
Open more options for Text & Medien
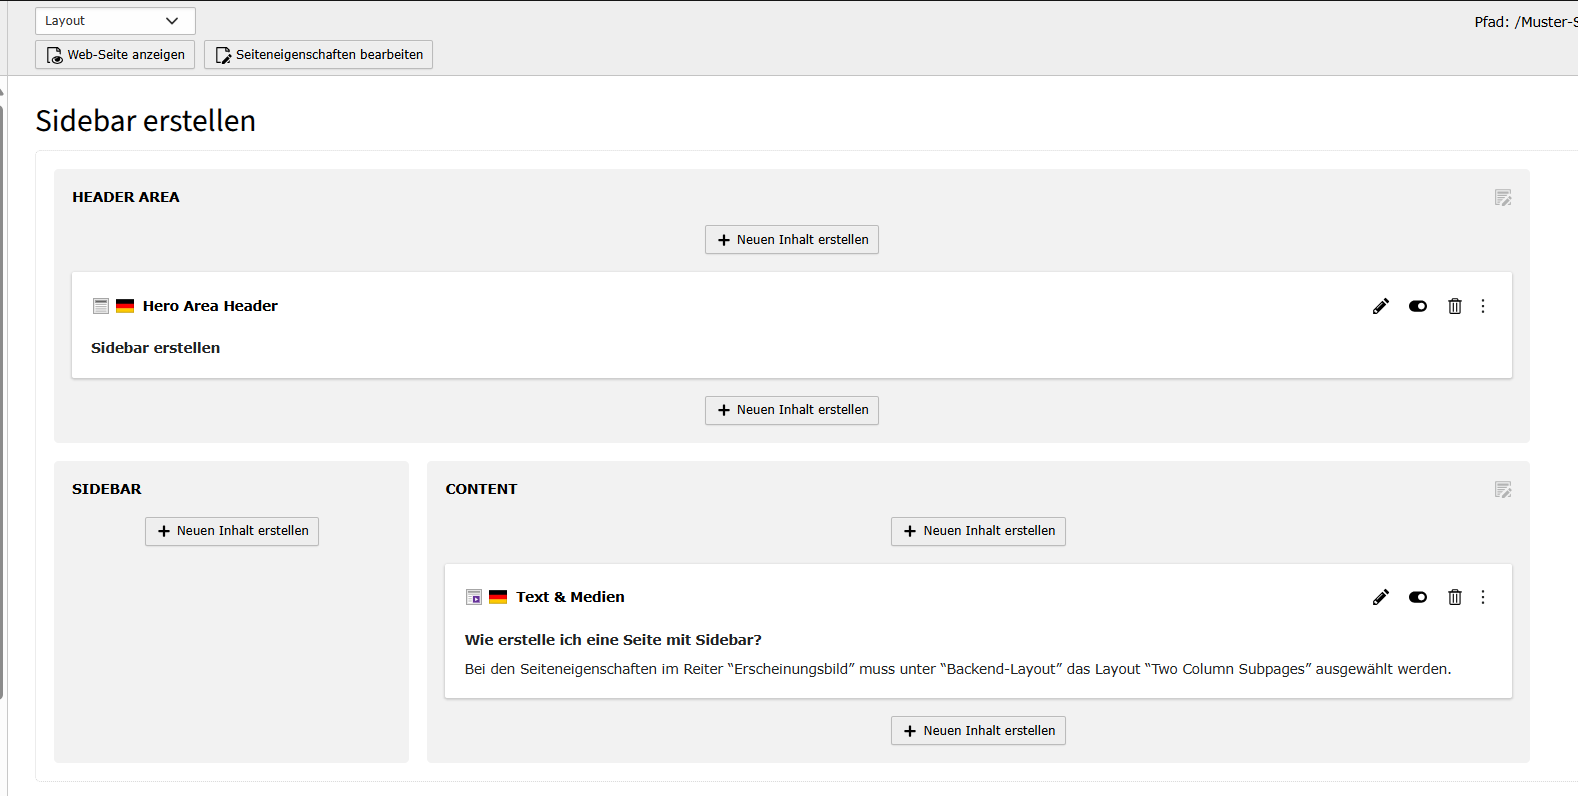1483,597
